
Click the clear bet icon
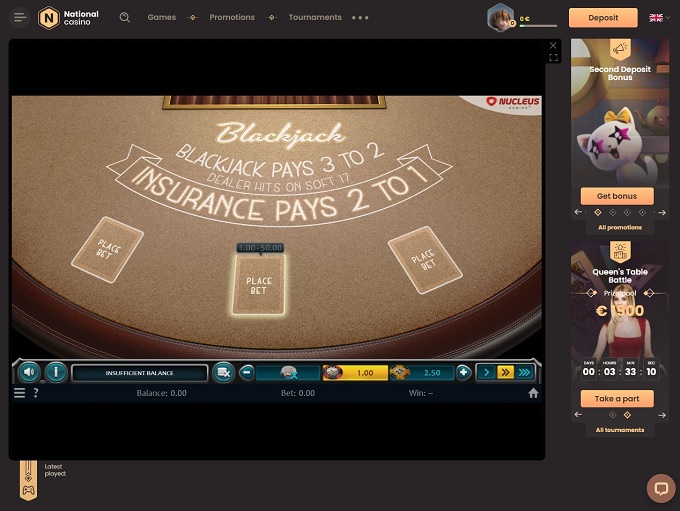pyautogui.click(x=224, y=372)
